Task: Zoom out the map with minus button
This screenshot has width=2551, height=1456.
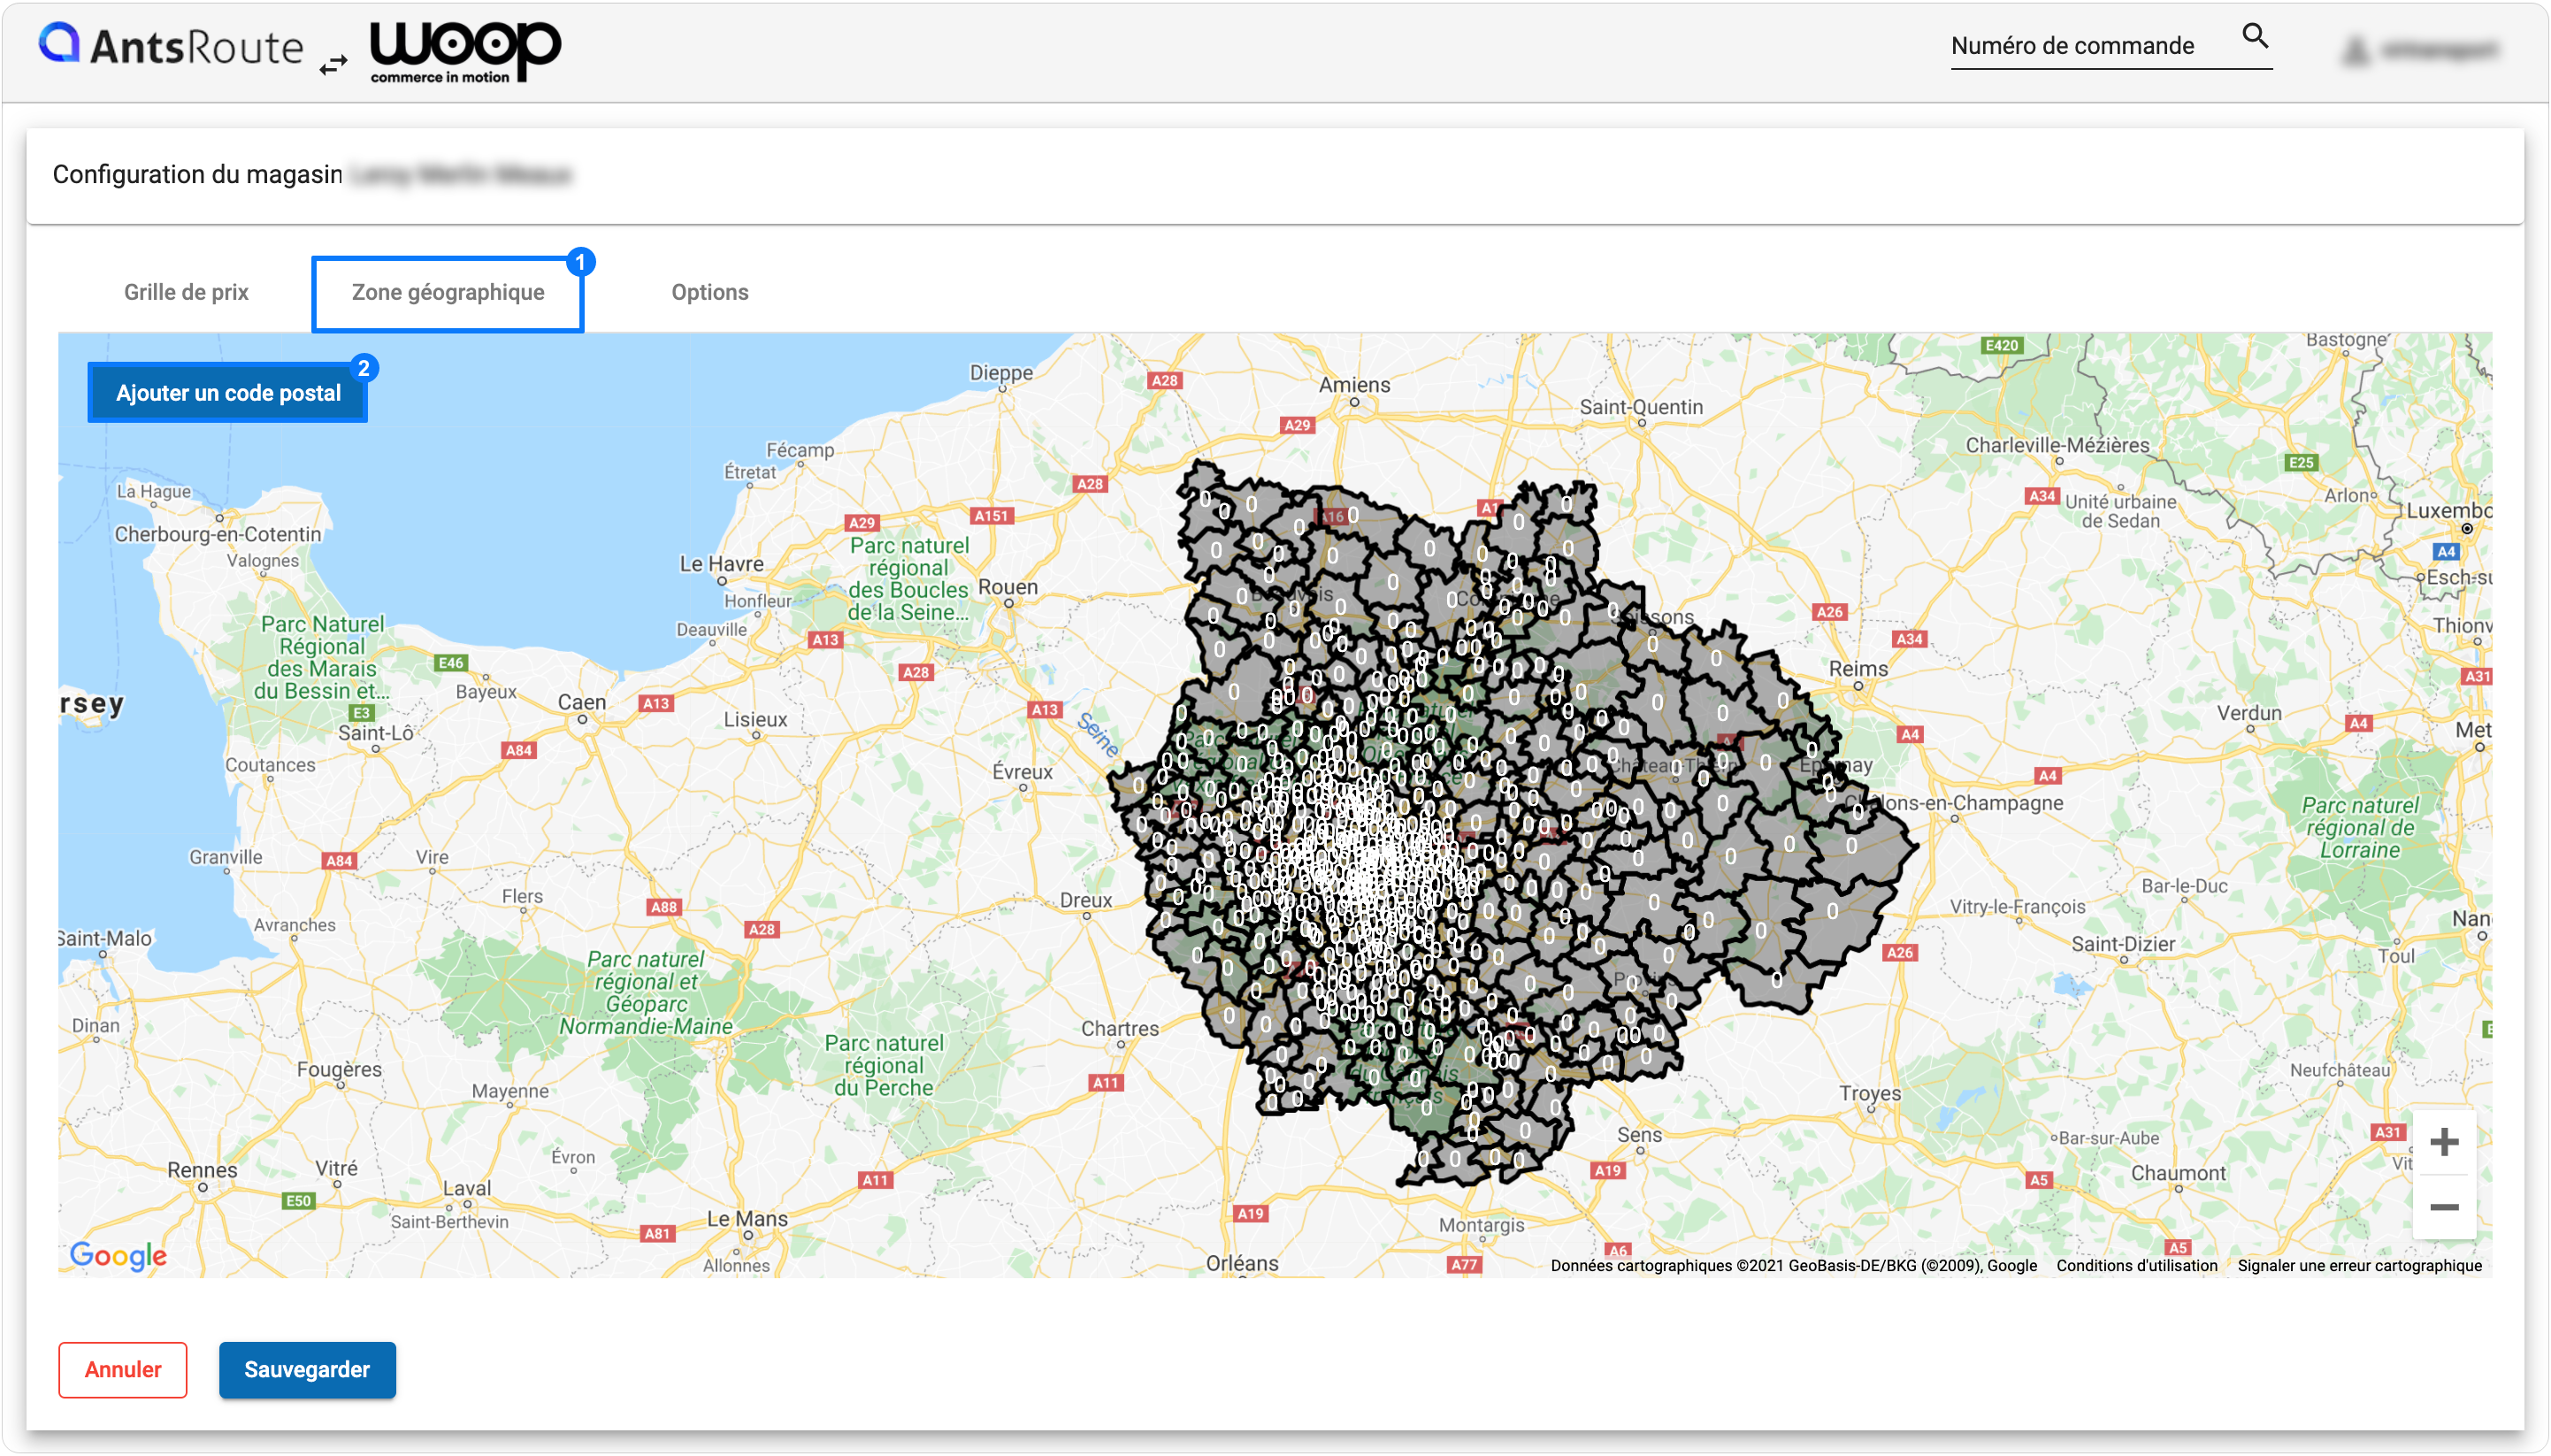Action: (2443, 1207)
